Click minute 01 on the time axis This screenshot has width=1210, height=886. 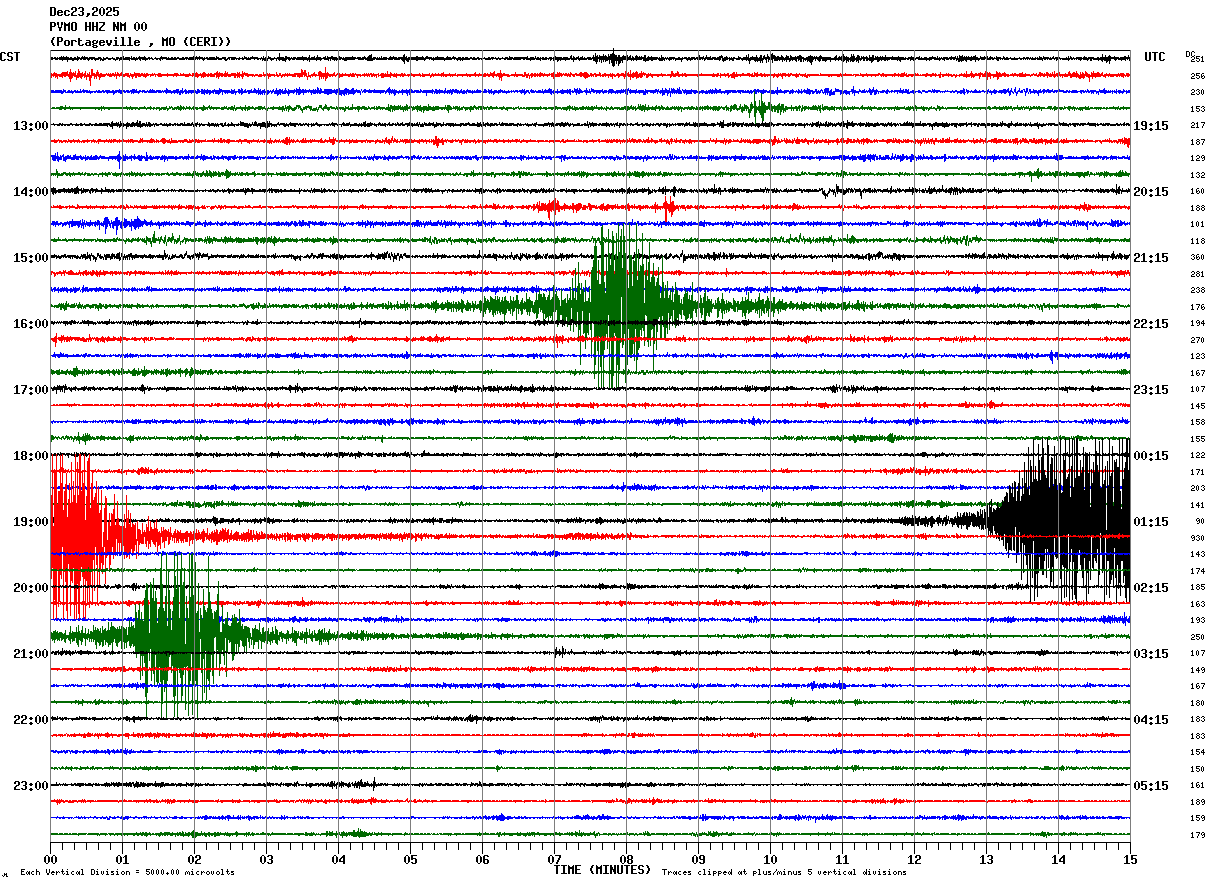[122, 859]
